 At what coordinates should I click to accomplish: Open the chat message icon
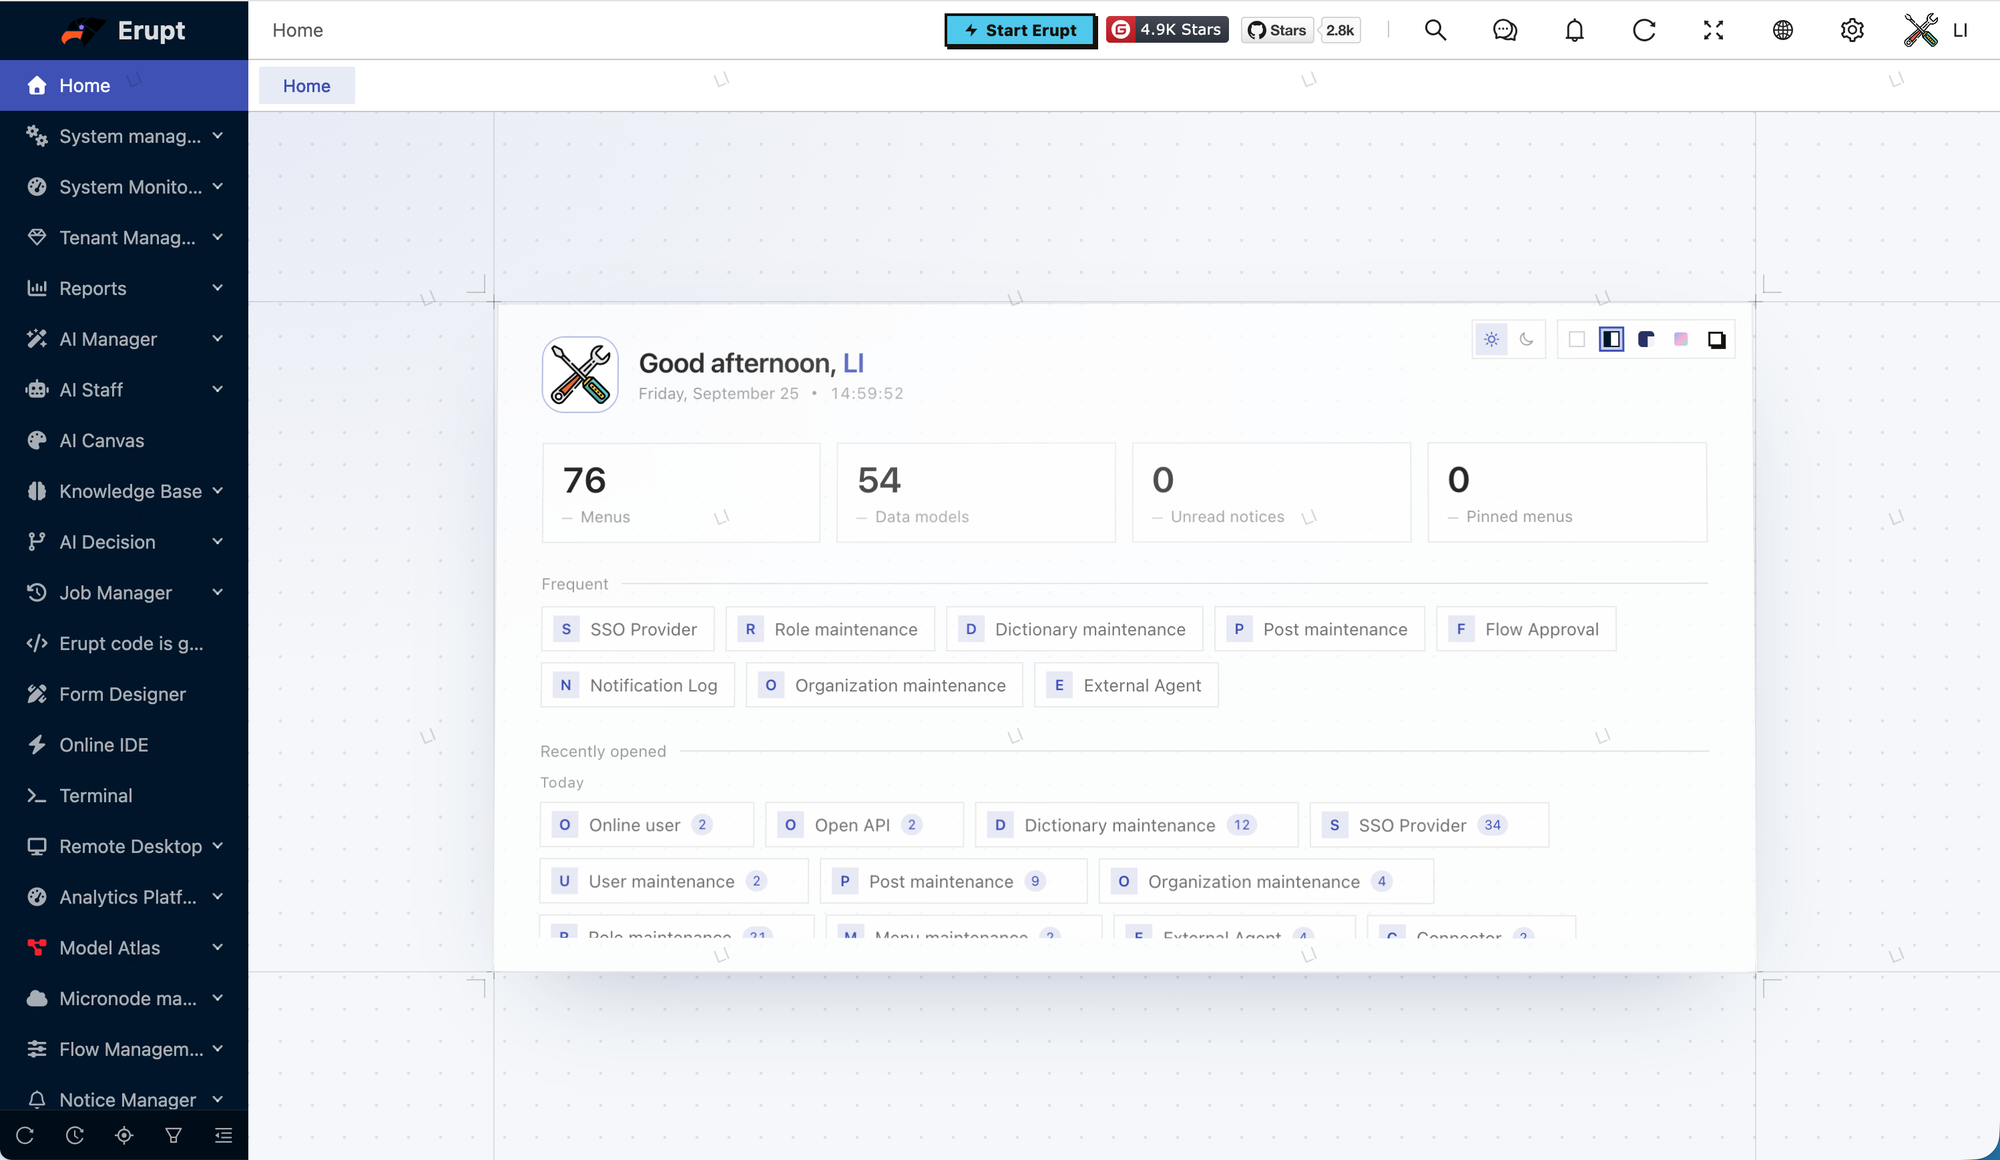coord(1505,30)
